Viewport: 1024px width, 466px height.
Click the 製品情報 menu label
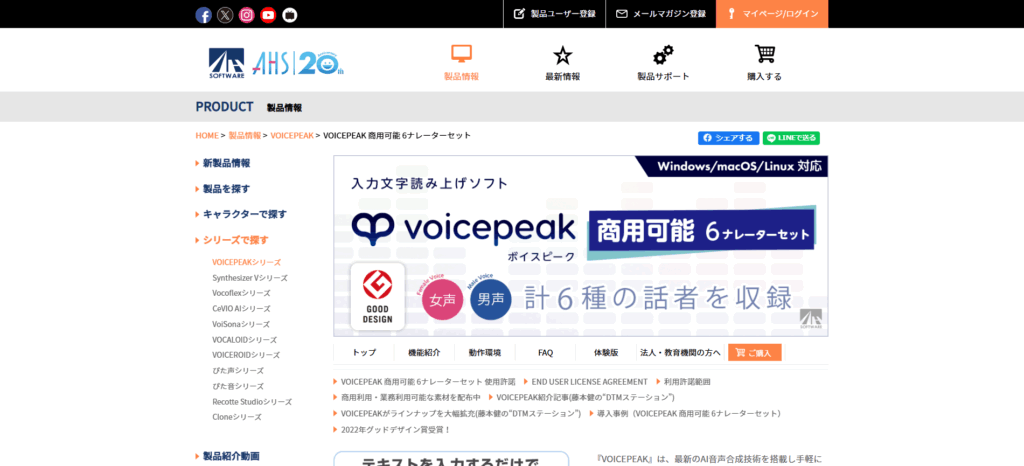tap(462, 76)
